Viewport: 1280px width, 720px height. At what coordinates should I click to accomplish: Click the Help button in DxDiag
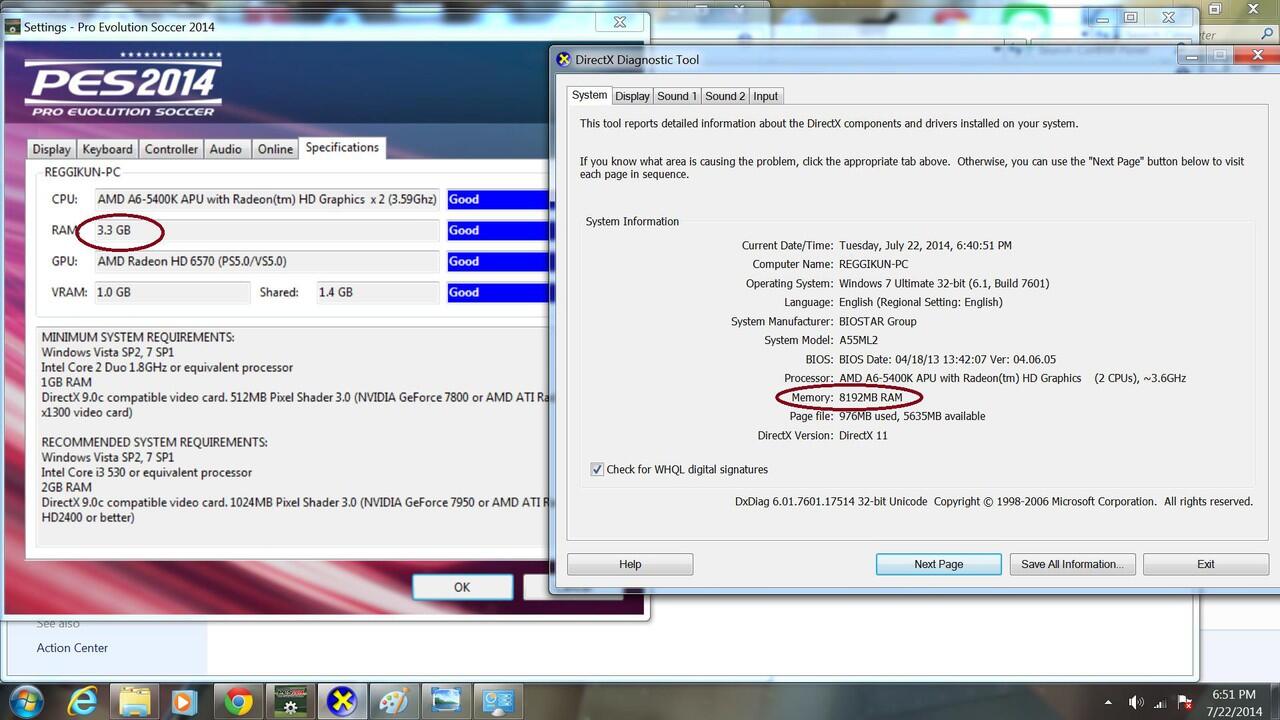(x=630, y=564)
